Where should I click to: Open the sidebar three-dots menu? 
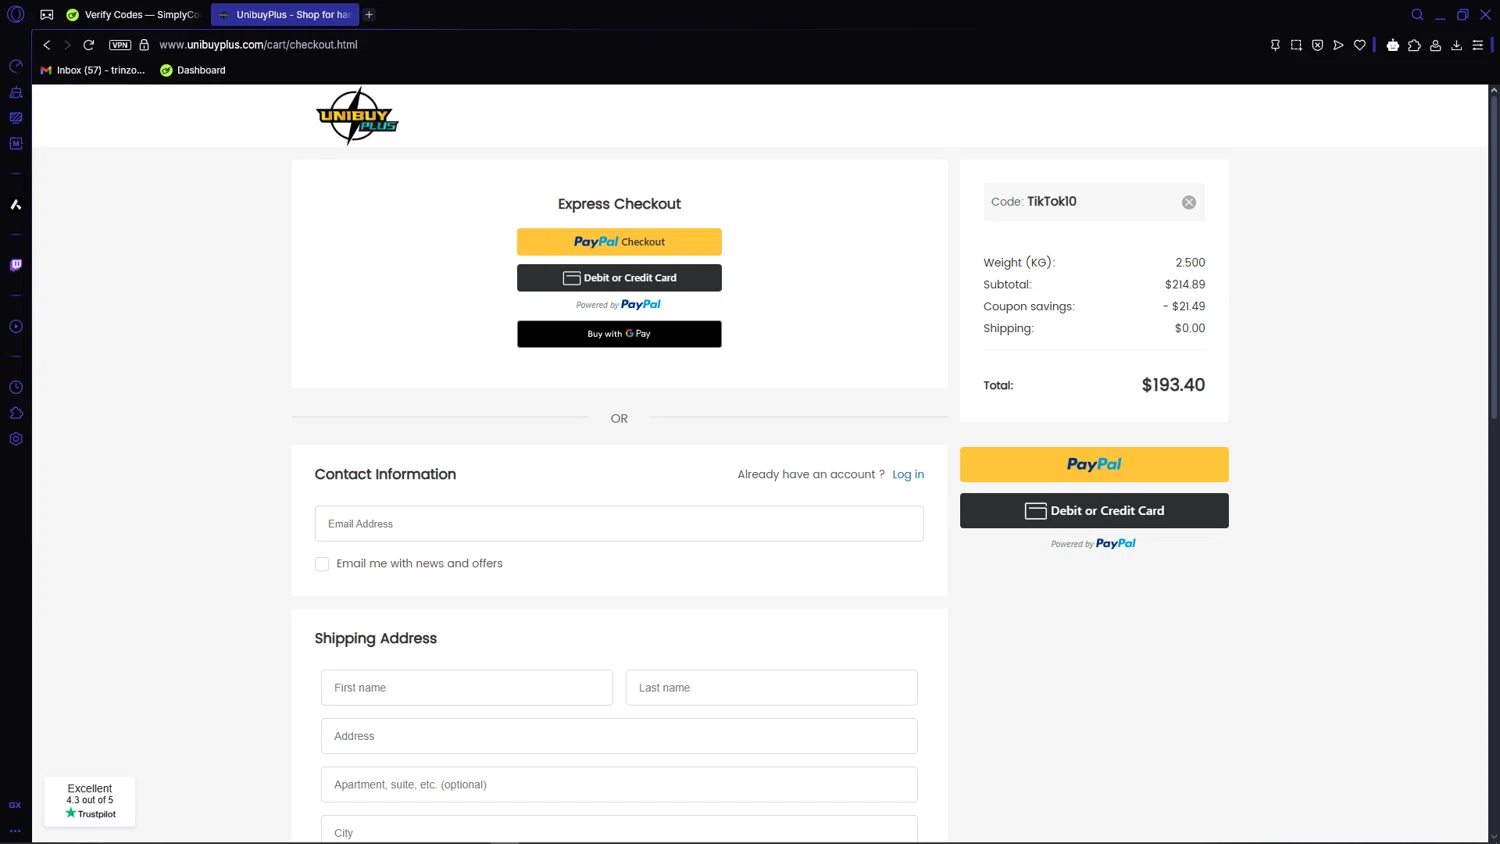pos(15,830)
